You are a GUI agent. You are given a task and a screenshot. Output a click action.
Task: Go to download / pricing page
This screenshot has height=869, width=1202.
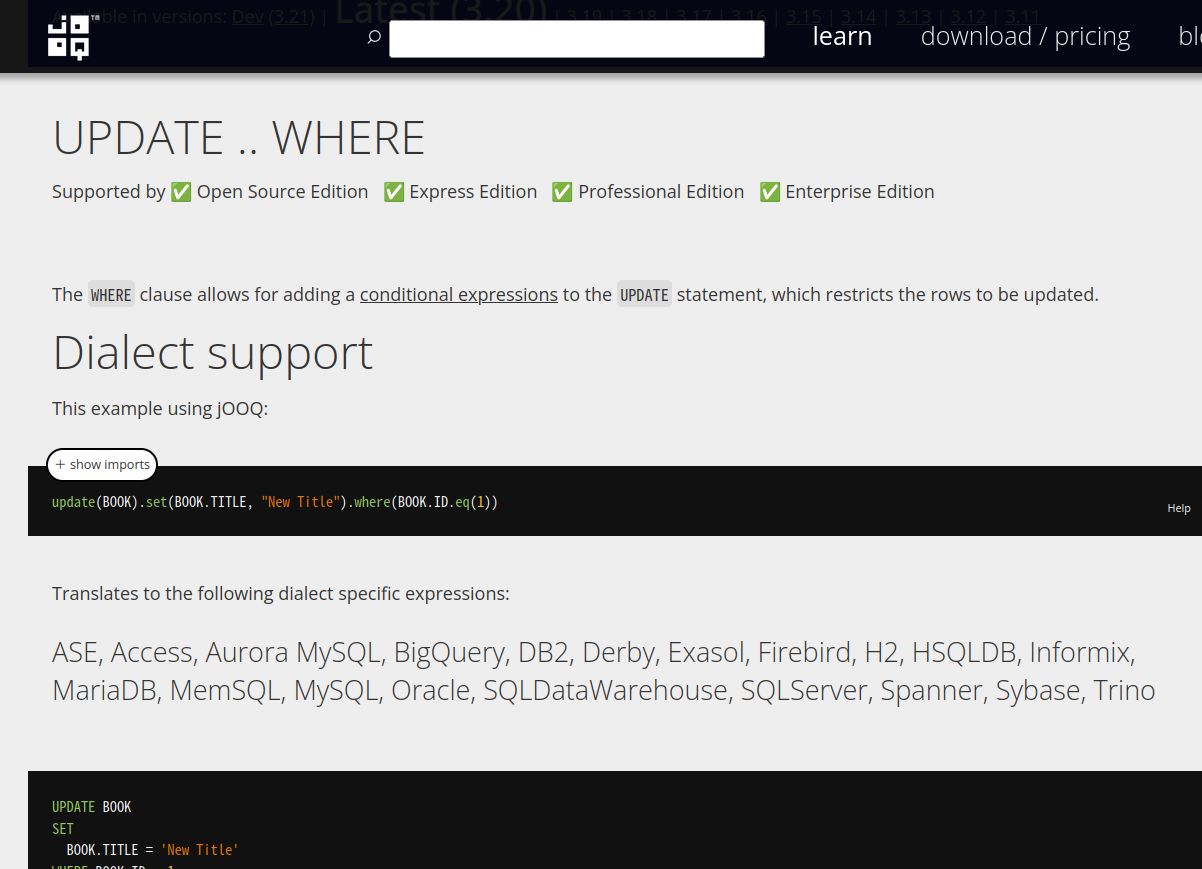point(1025,36)
